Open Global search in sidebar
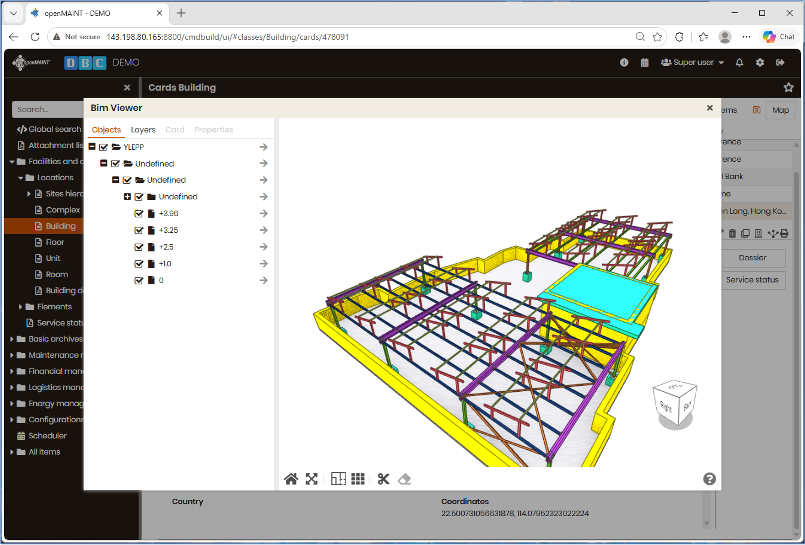The height and width of the screenshot is (545, 805). (49, 129)
